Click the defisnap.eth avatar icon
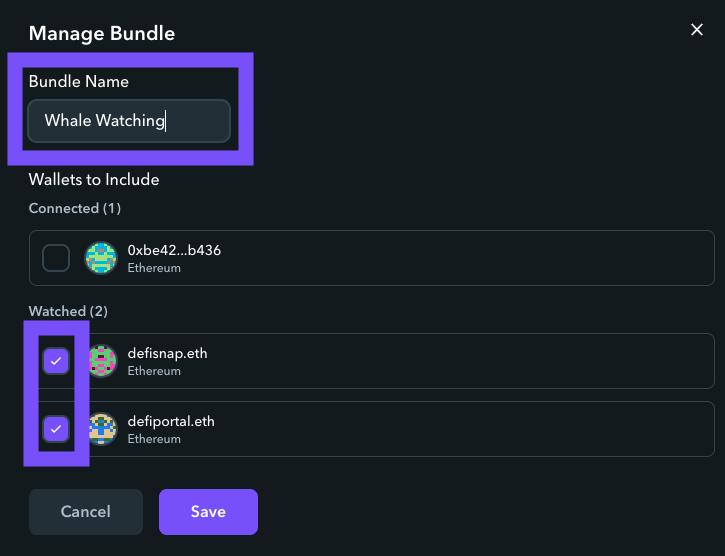The height and width of the screenshot is (556, 725). click(102, 361)
